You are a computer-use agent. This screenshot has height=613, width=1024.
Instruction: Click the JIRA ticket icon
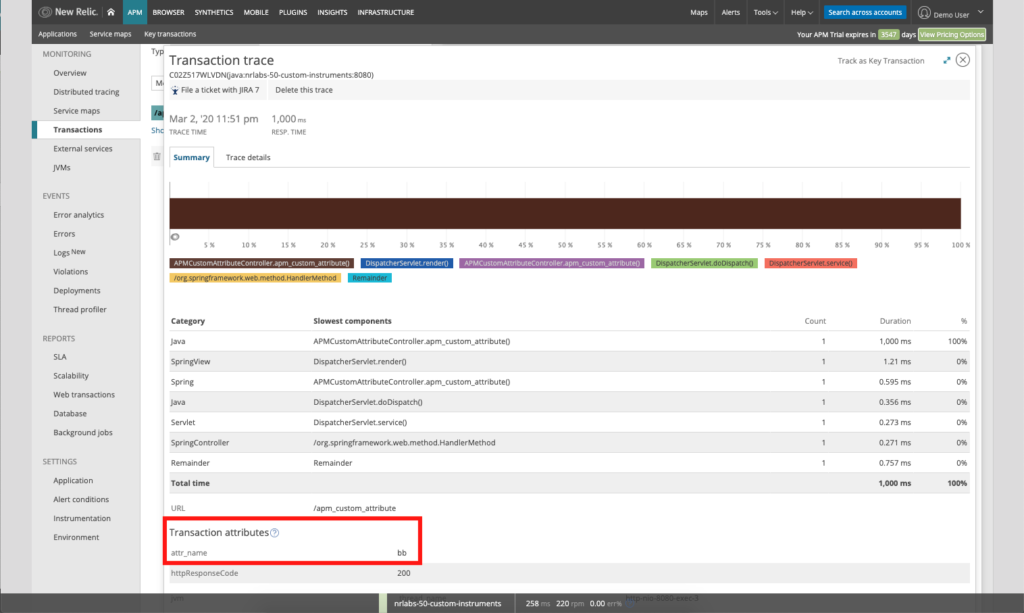[174, 90]
